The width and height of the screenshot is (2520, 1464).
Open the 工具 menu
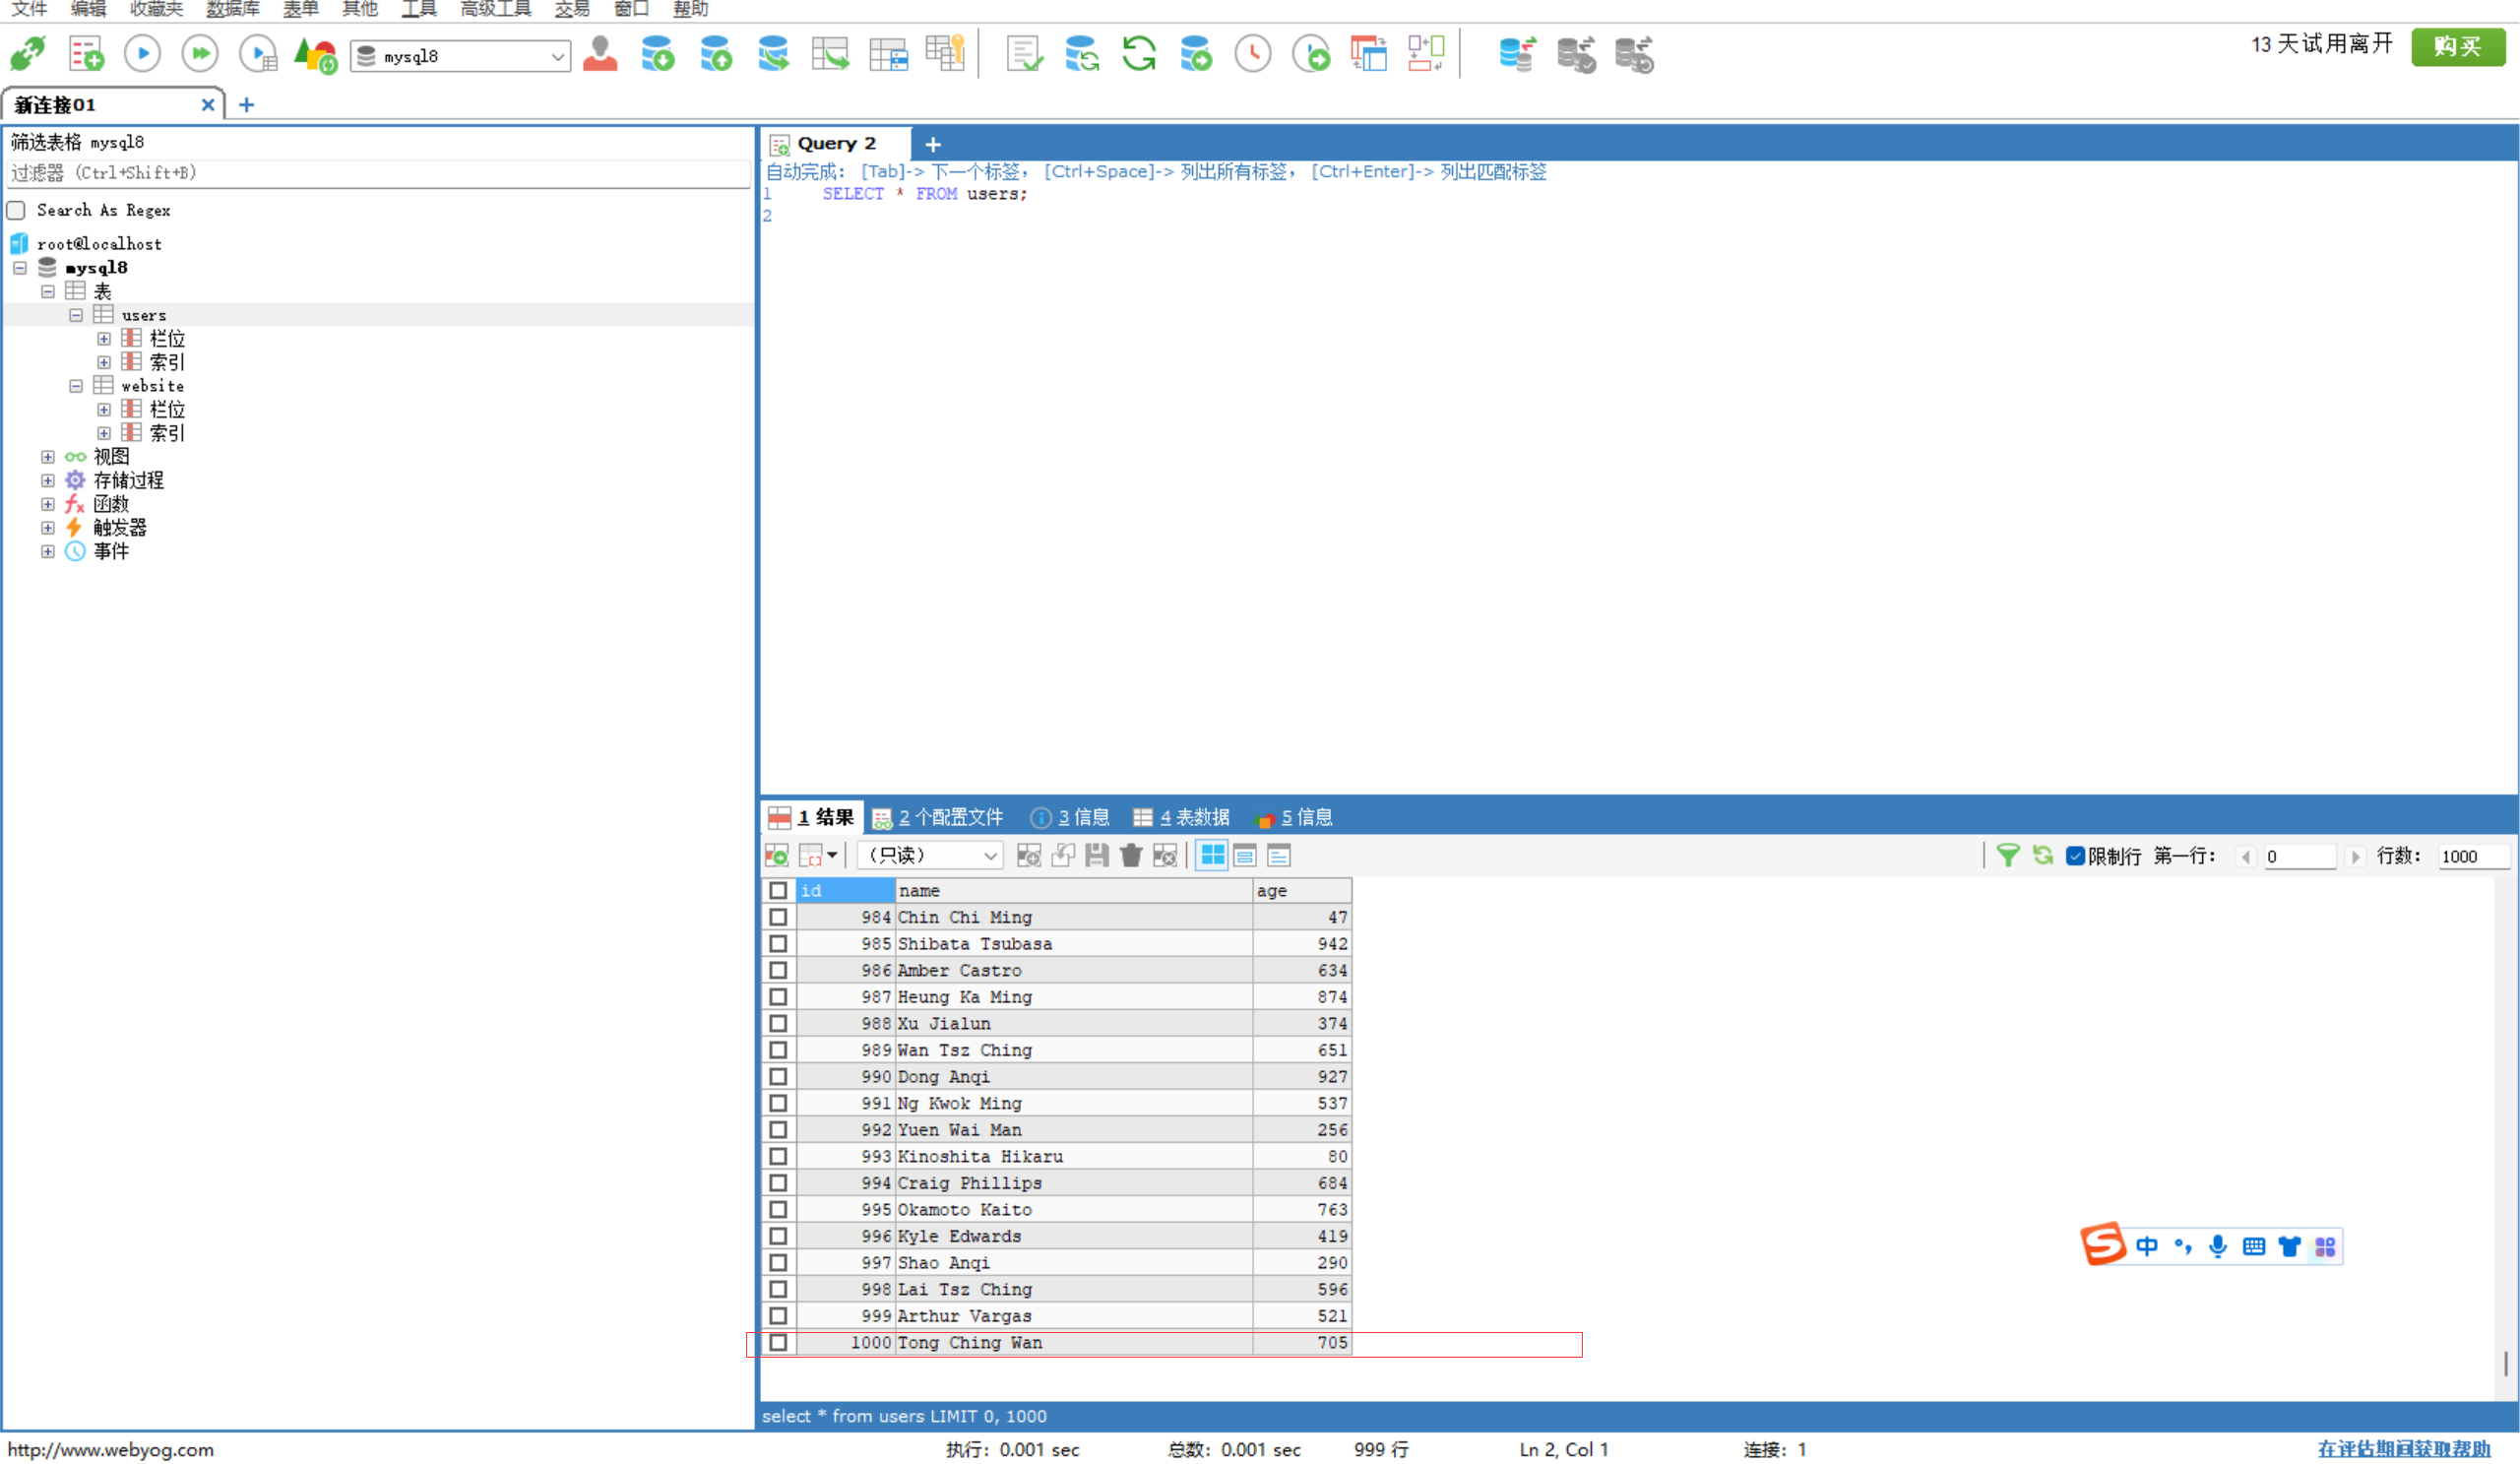(x=418, y=9)
